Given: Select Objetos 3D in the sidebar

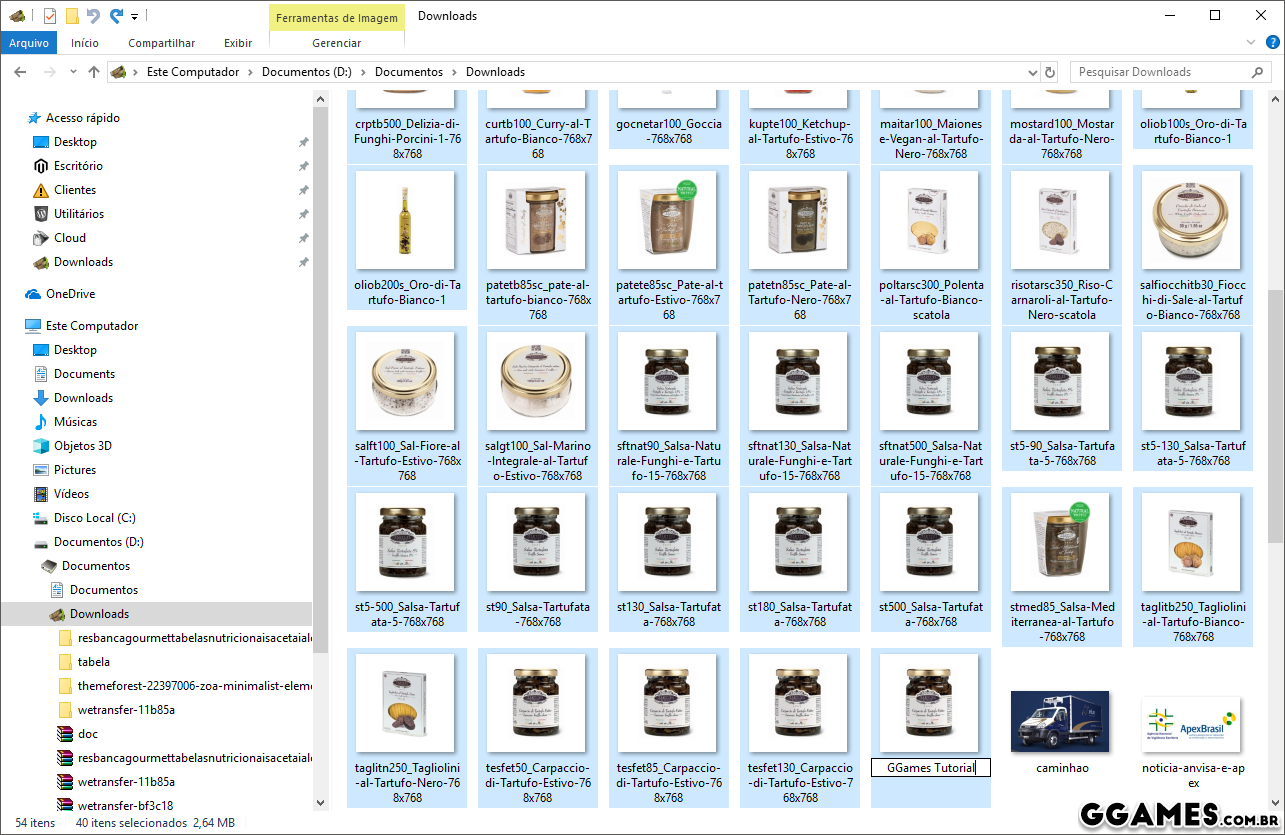Looking at the screenshot, I should [x=82, y=446].
